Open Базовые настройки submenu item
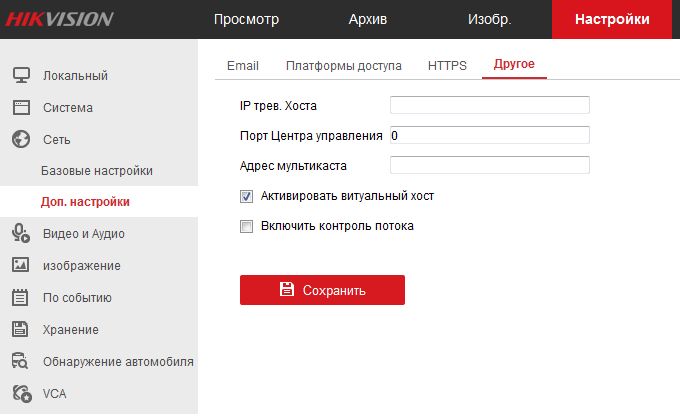Image resolution: width=680 pixels, height=414 pixels. (97, 171)
